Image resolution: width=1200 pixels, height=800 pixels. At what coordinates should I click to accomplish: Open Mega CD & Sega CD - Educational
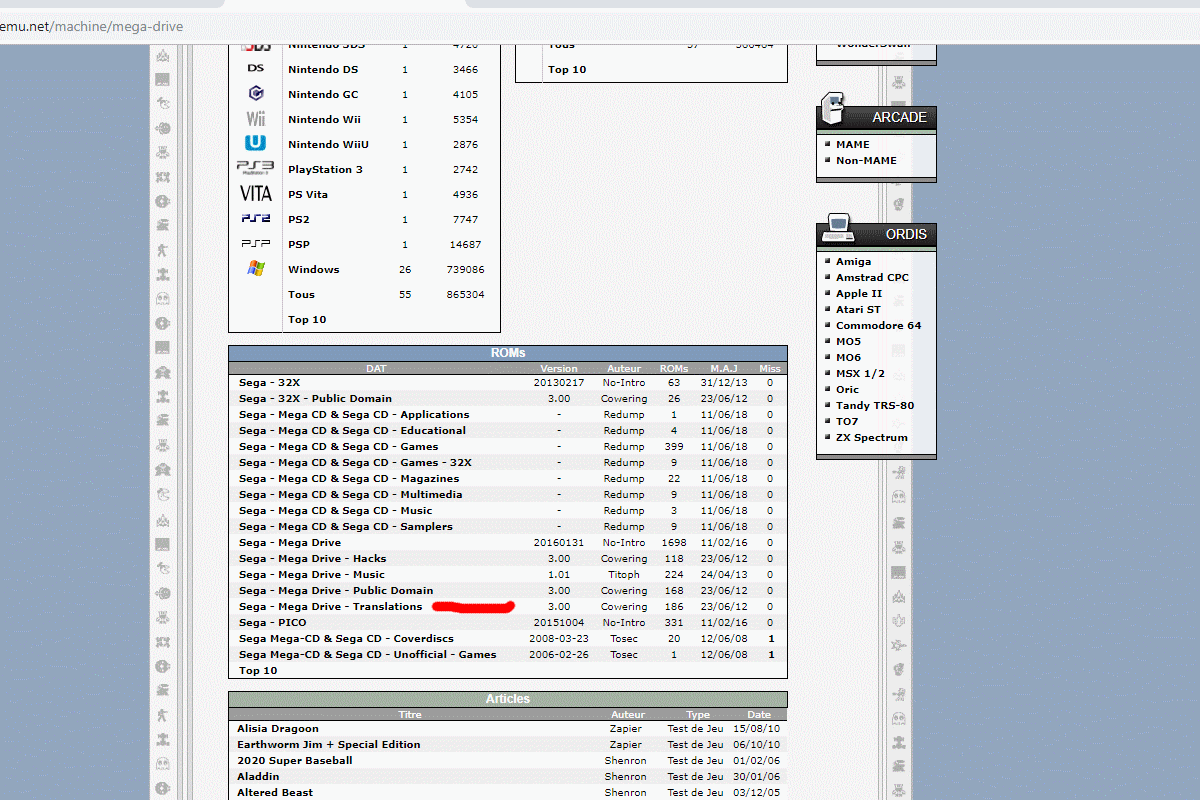(352, 430)
